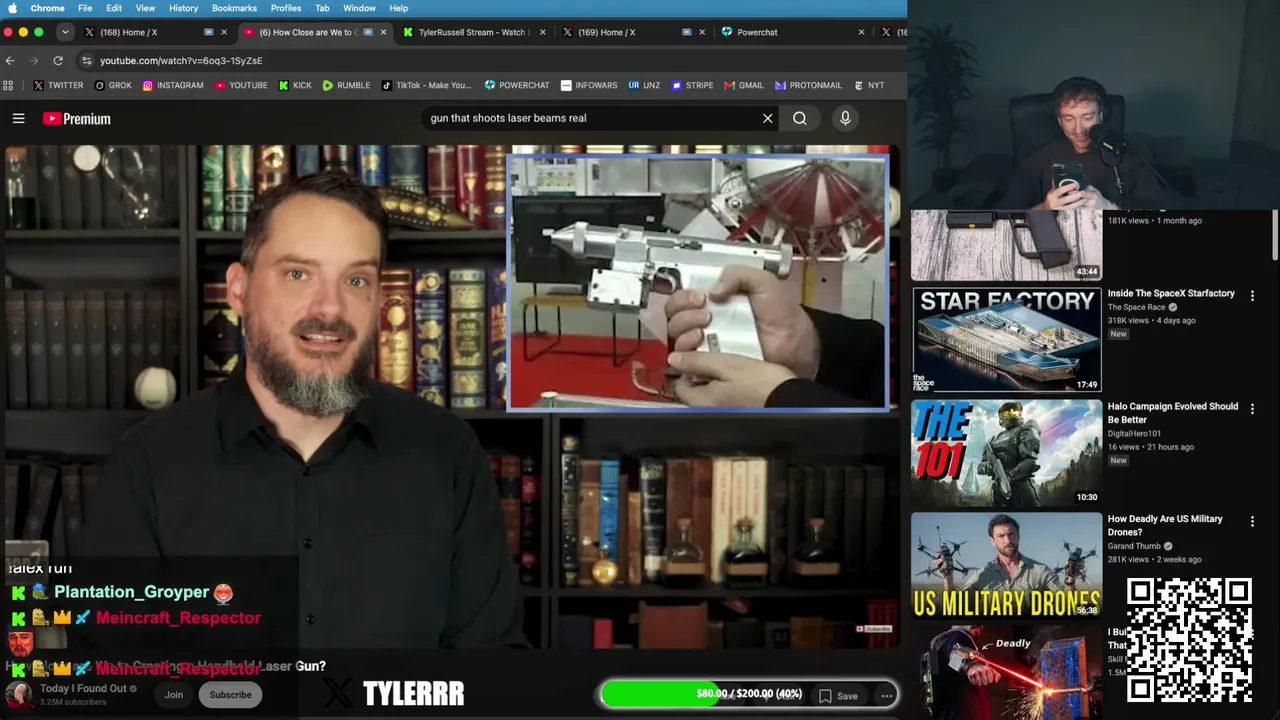1280x720 pixels.
Task: Play the US MILITARY DRONES thumbnail
Action: click(x=1006, y=566)
